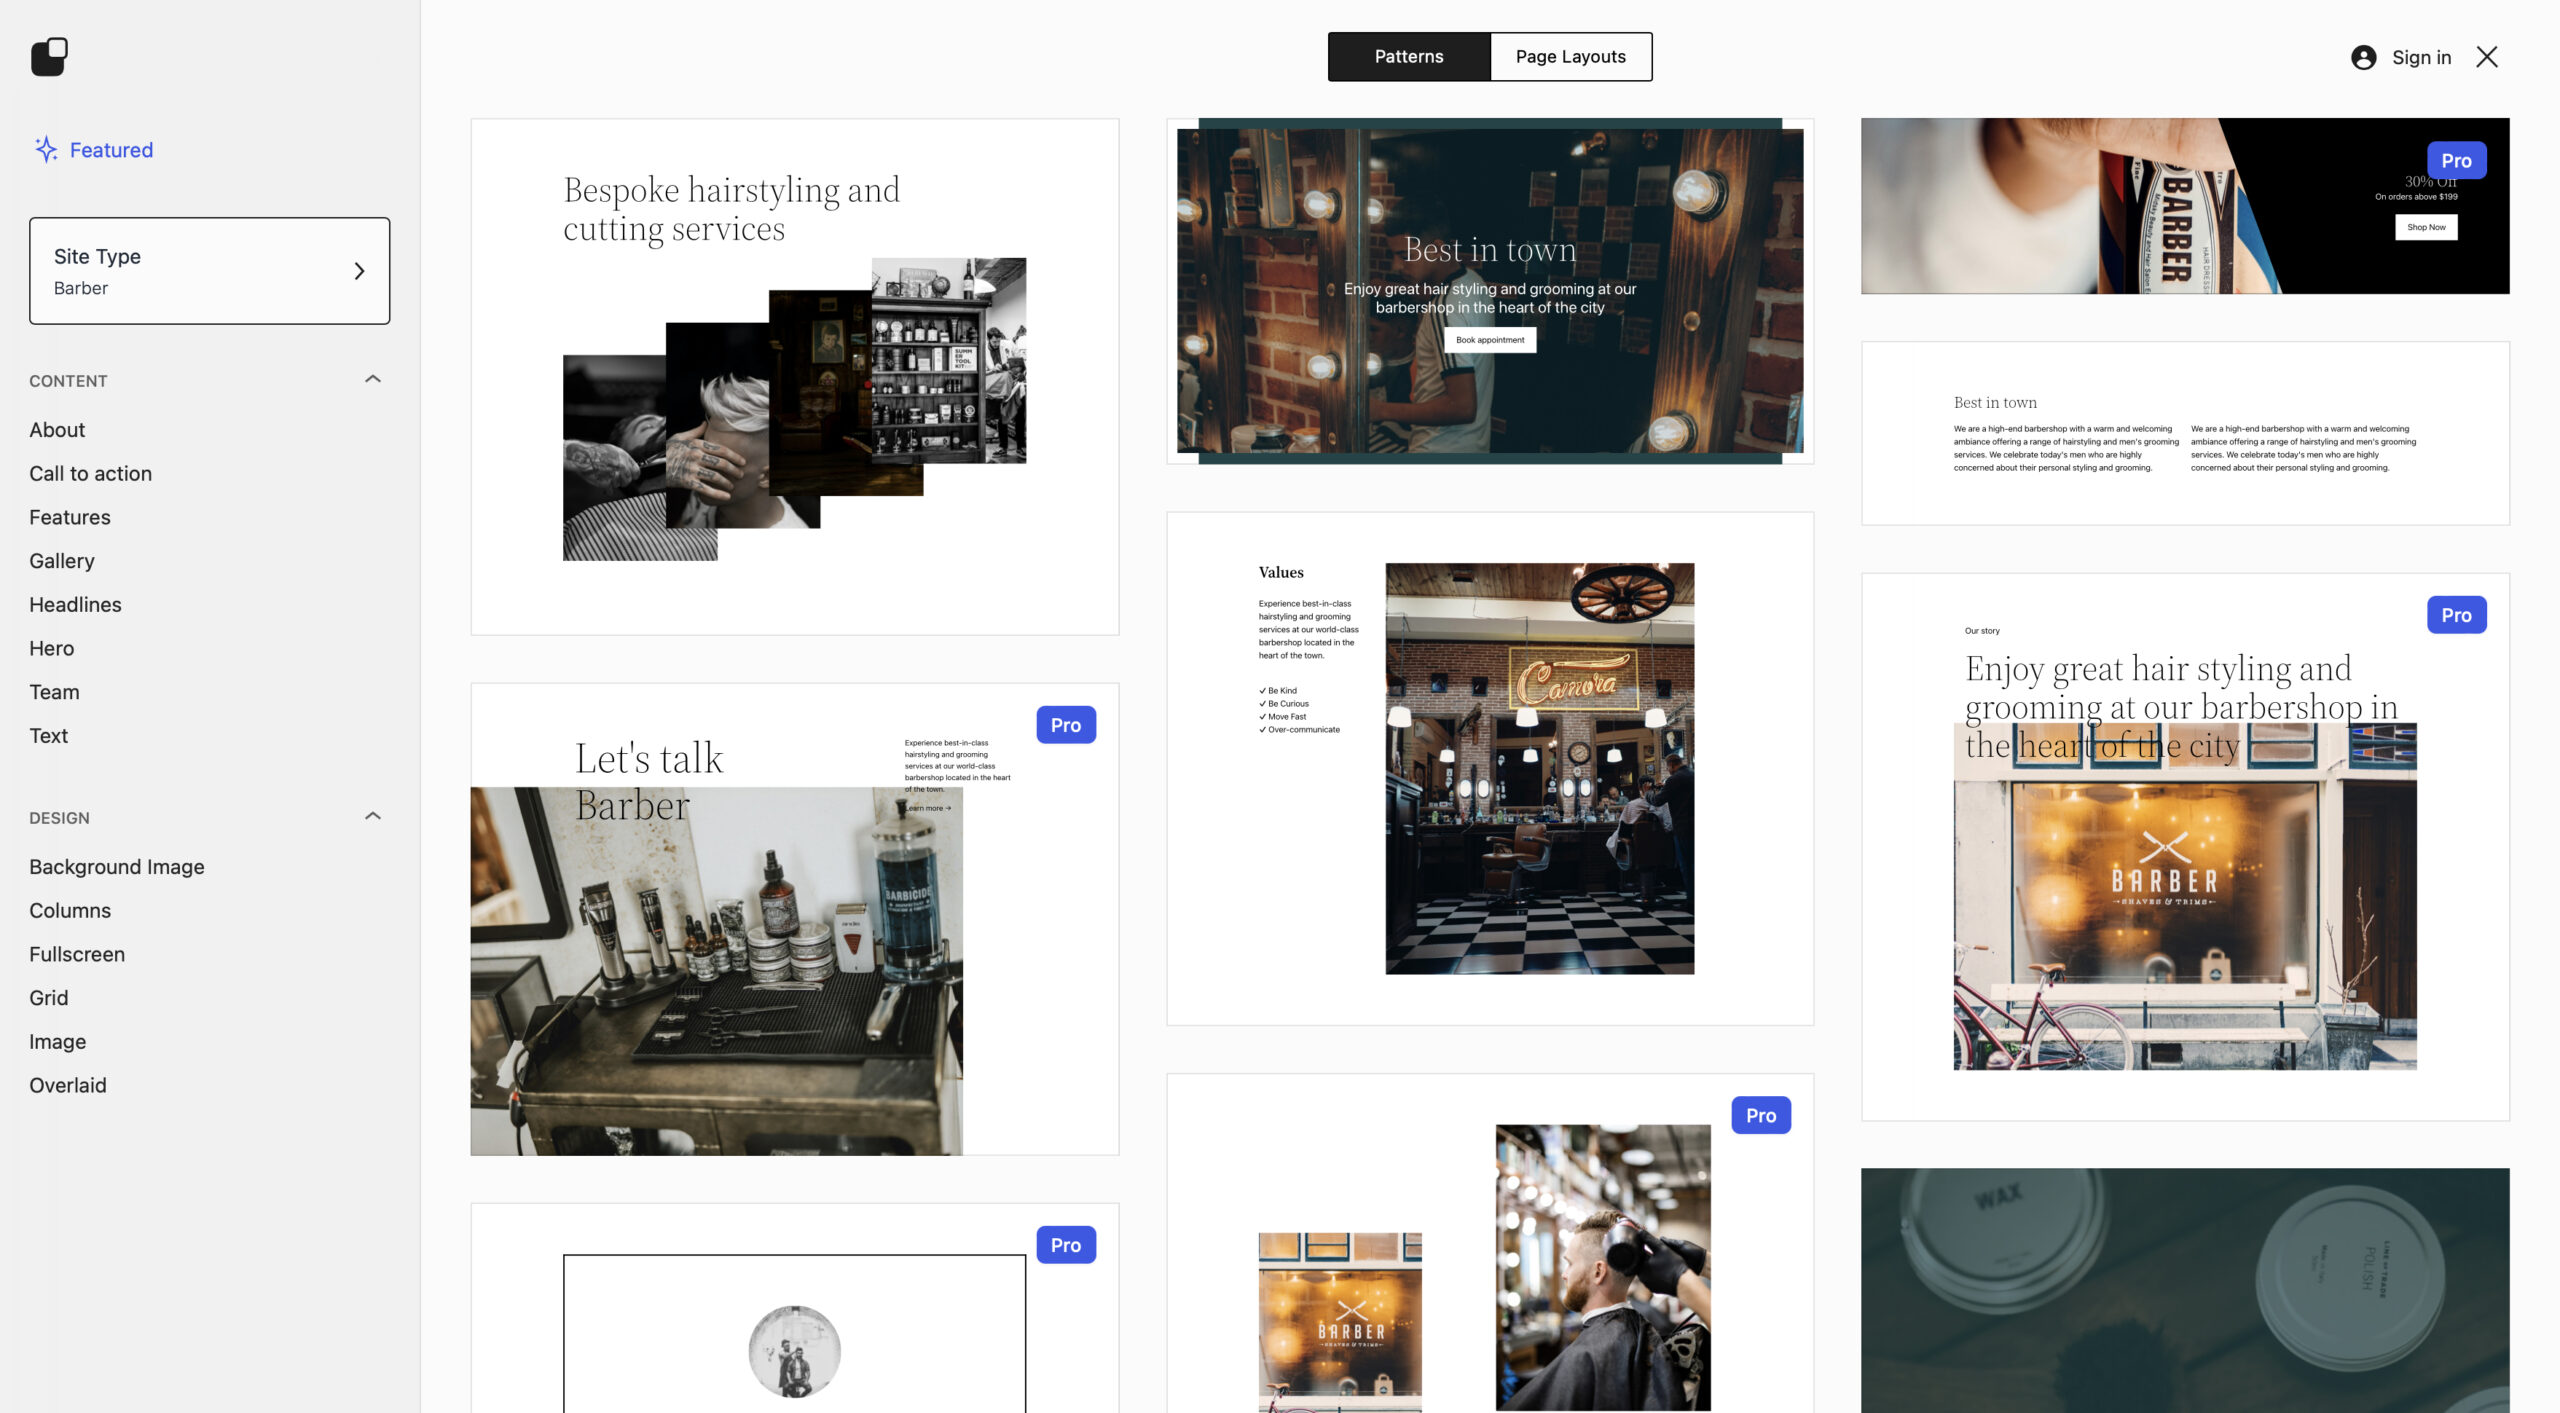
Task: Choose the 30% Off barber banner pattern
Action: tap(2185, 206)
